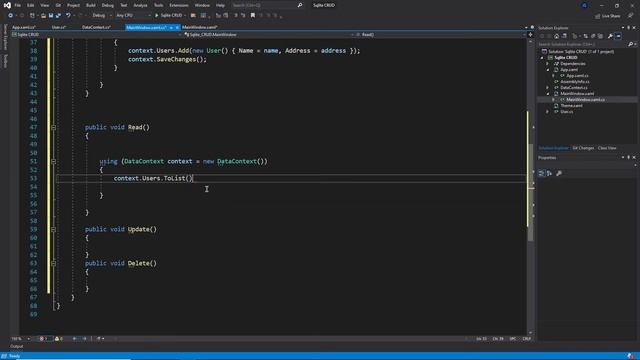Switch to the MainWindow.xaml tab
640x360 pixels.
[200, 27]
